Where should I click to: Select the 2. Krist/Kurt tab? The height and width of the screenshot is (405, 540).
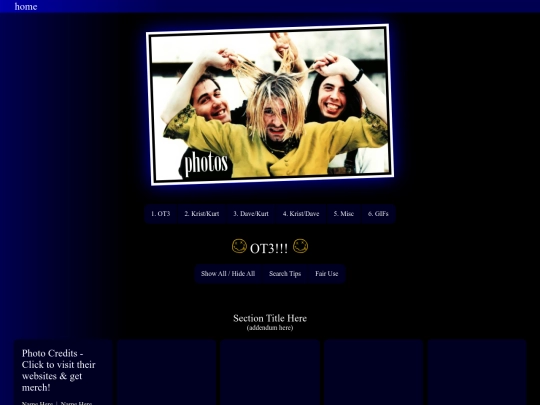(x=202, y=214)
